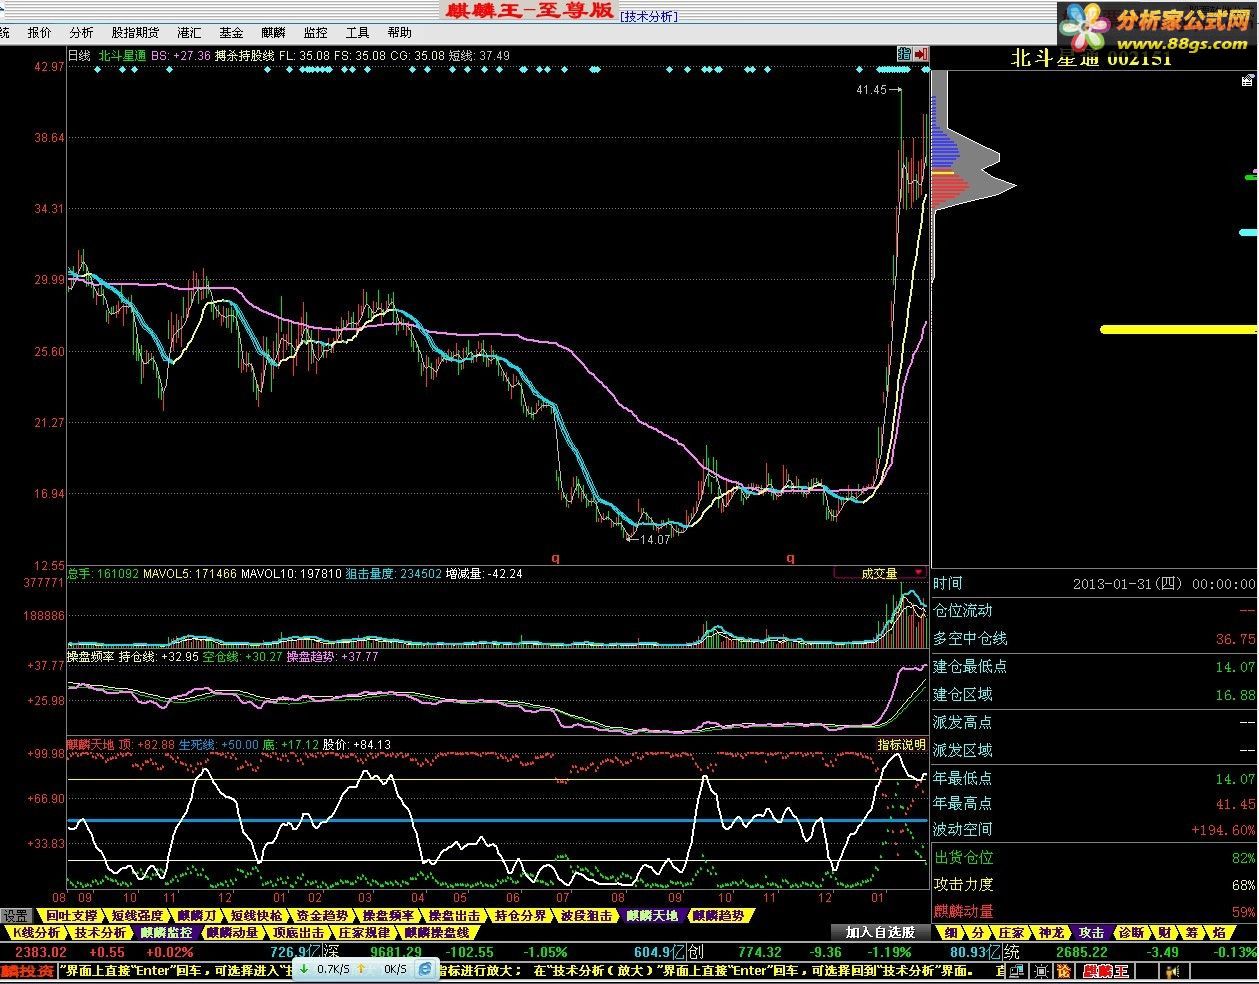Click the speaker sound status icon
The image size is (1259, 984).
1171,971
